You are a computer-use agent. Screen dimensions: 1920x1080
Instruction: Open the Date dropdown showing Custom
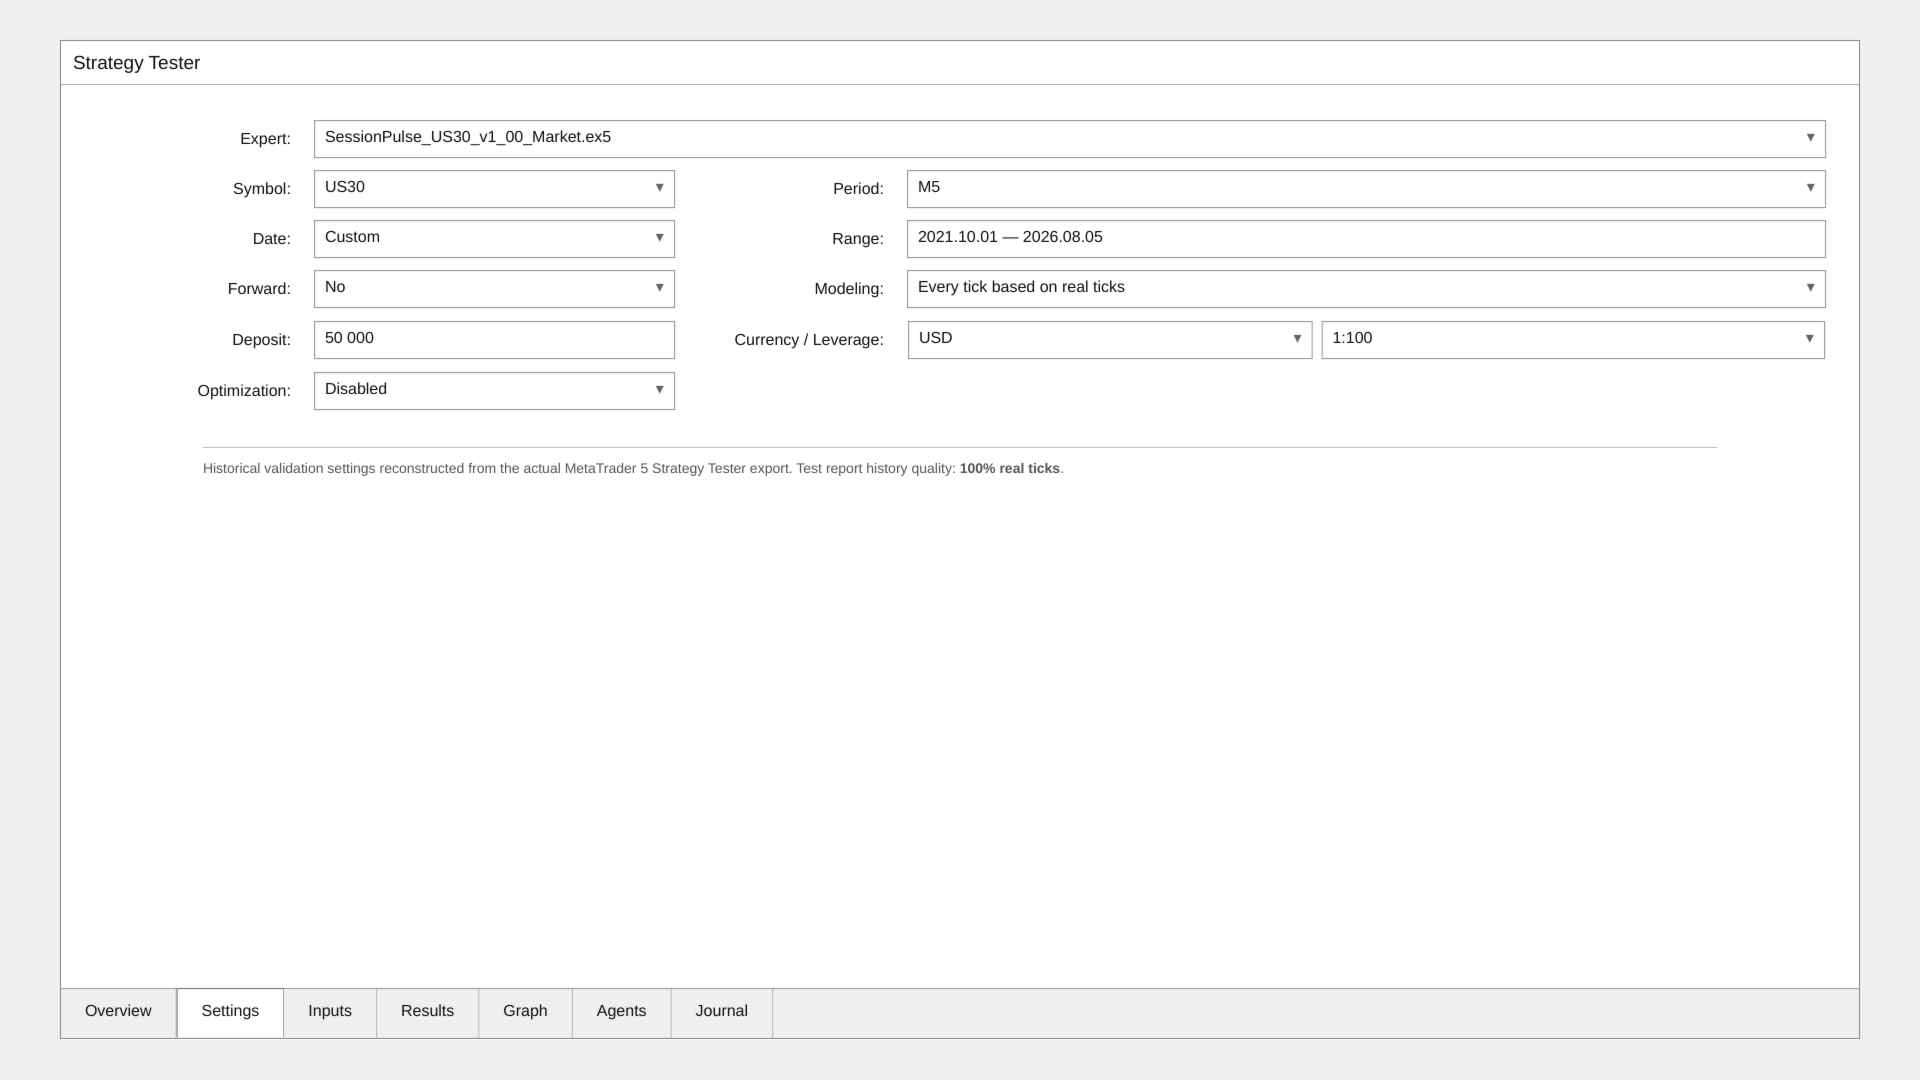(494, 239)
